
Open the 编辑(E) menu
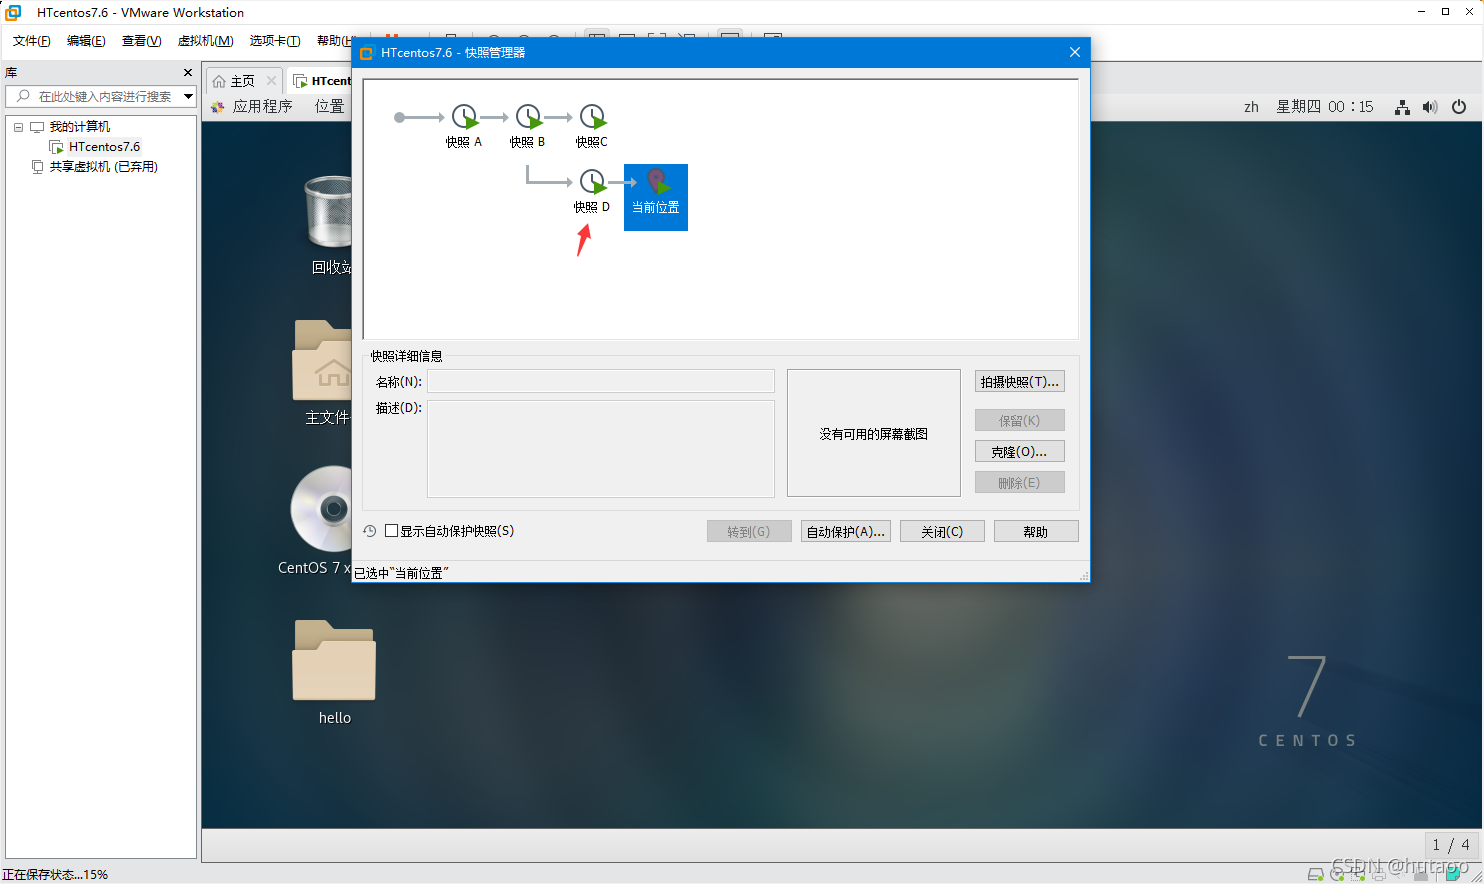point(86,41)
